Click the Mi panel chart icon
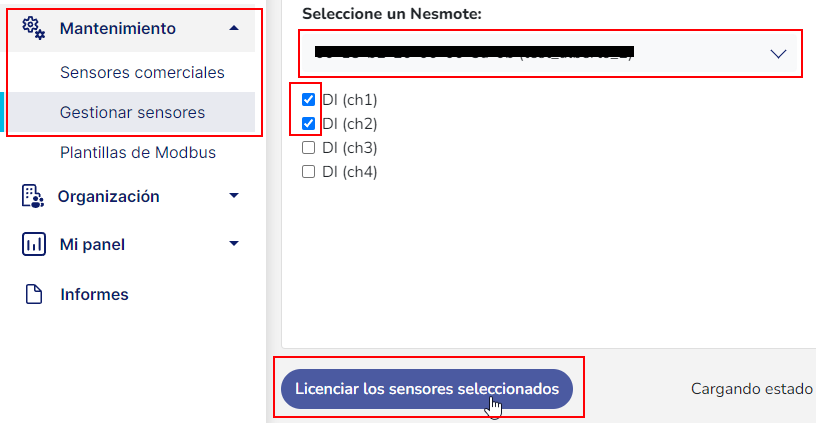The height and width of the screenshot is (423, 816). [x=34, y=244]
